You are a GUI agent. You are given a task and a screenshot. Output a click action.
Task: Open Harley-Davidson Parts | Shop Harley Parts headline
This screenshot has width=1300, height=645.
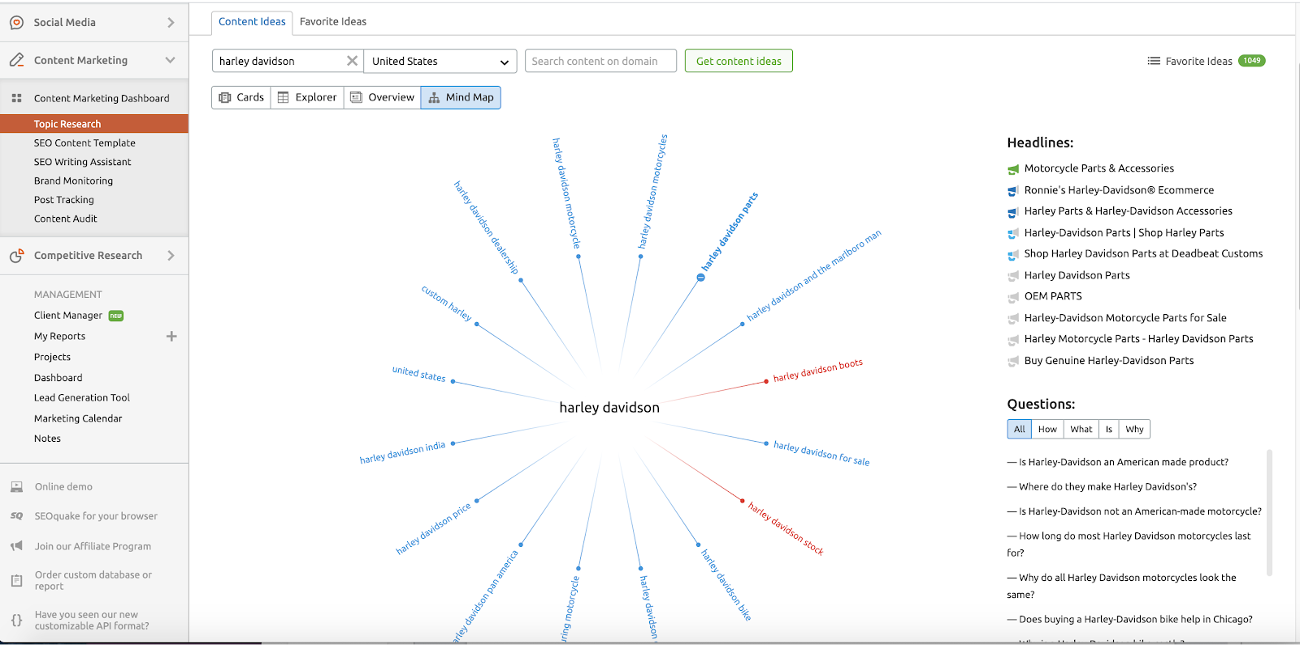click(x=1124, y=233)
